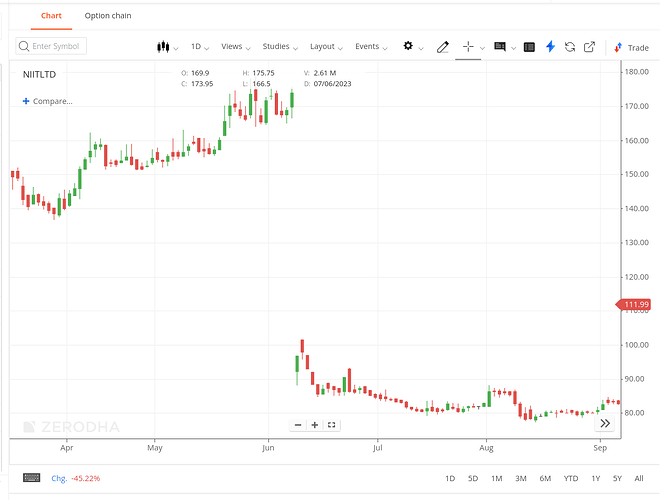Image resolution: width=660 pixels, height=500 pixels.
Task: Toggle full screen chart view
Action: [x=332, y=425]
